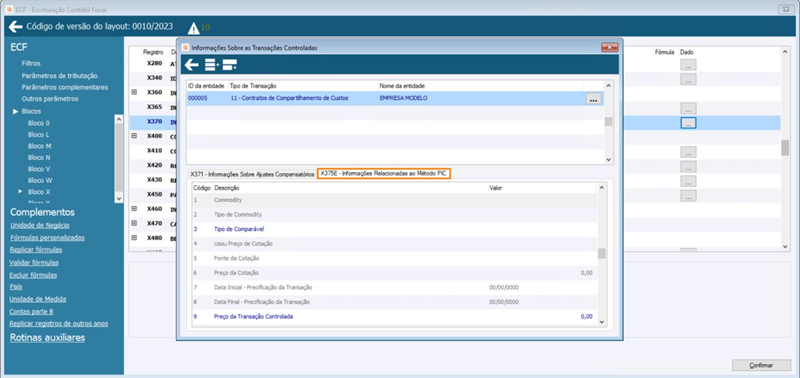Screen dimensions: 800x378
Task: Select Bloco V in the sidebar
Action: pos(39,169)
